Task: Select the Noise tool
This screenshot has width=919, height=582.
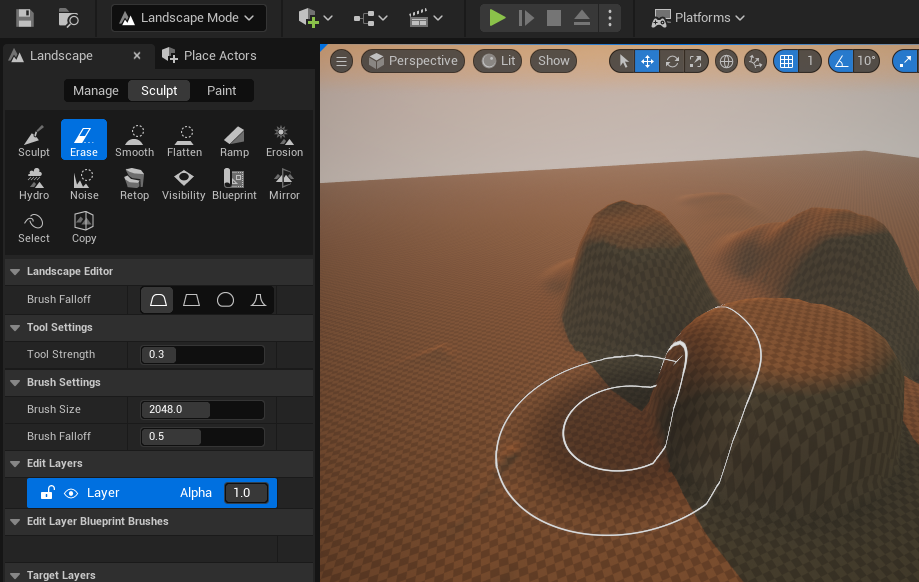Action: 84,183
